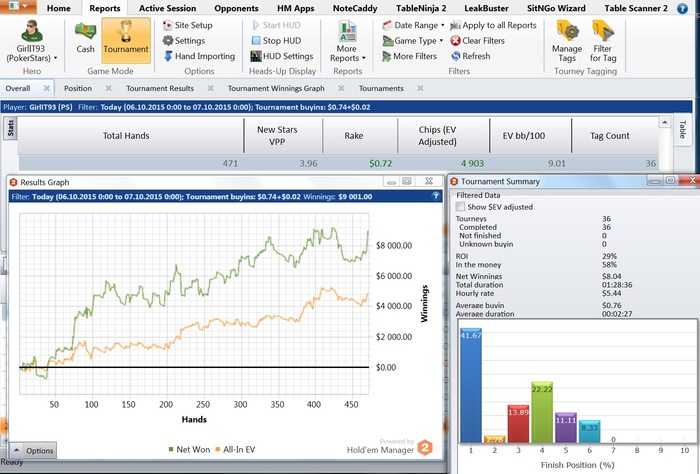
Task: Click the stats grid scroll-up arrow
Action: (x=665, y=122)
